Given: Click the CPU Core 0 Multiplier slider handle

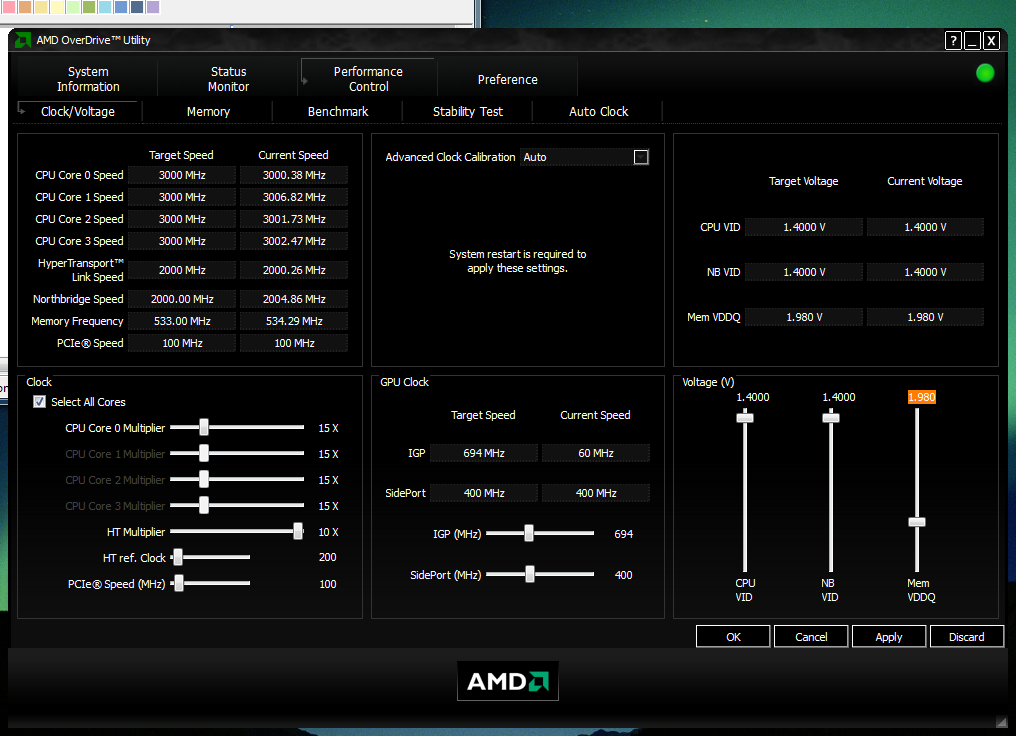Looking at the screenshot, I should click(x=204, y=427).
